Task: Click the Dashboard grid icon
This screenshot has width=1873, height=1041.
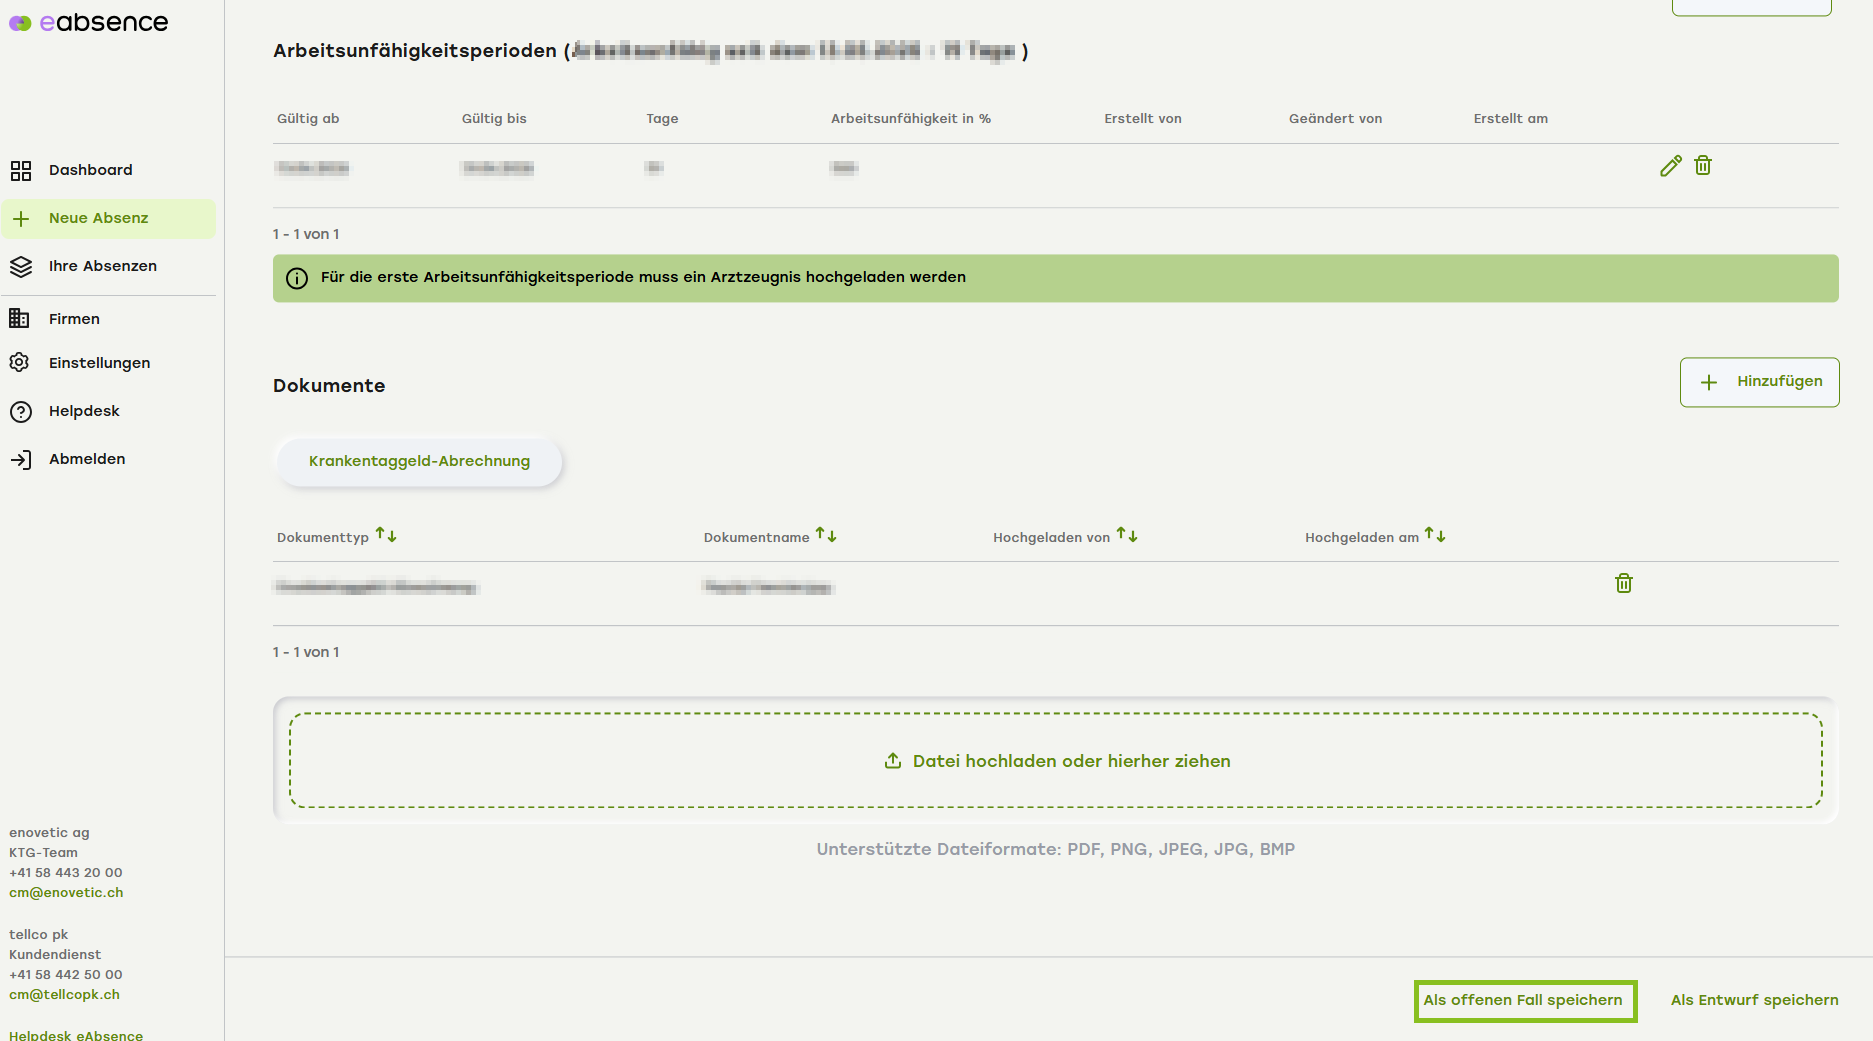Action: coord(21,171)
